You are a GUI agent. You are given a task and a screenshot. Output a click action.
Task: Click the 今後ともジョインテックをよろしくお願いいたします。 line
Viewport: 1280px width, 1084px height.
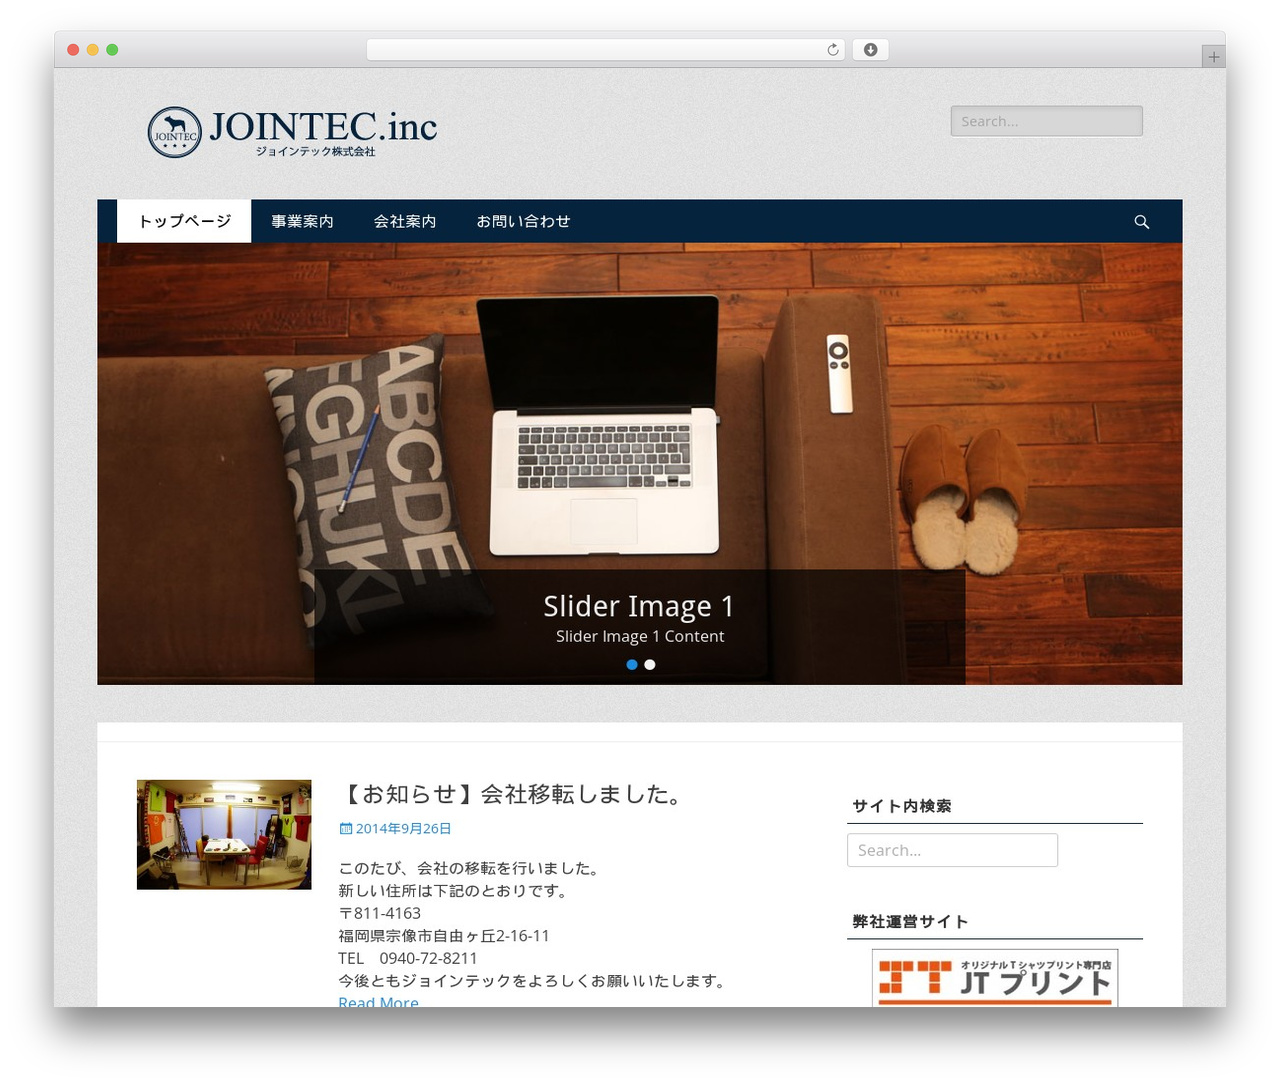click(x=534, y=981)
